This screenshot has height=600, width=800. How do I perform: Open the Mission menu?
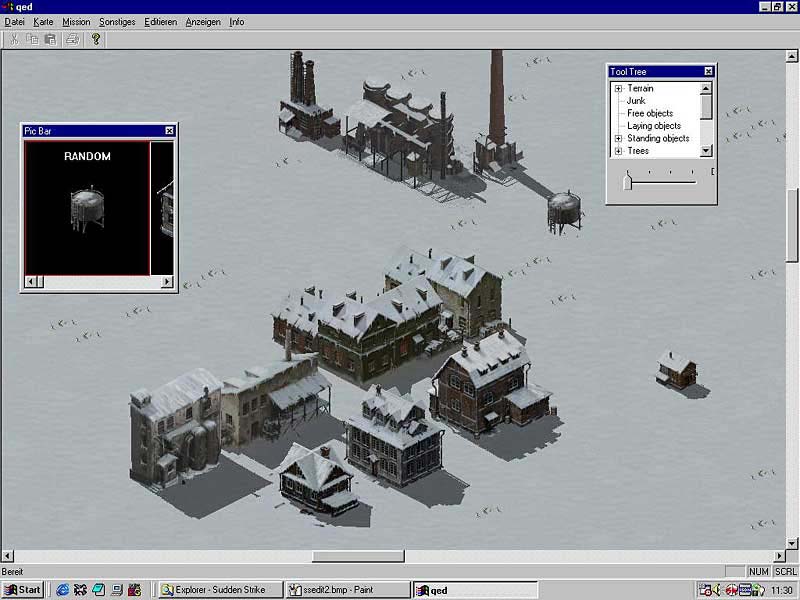(76, 22)
